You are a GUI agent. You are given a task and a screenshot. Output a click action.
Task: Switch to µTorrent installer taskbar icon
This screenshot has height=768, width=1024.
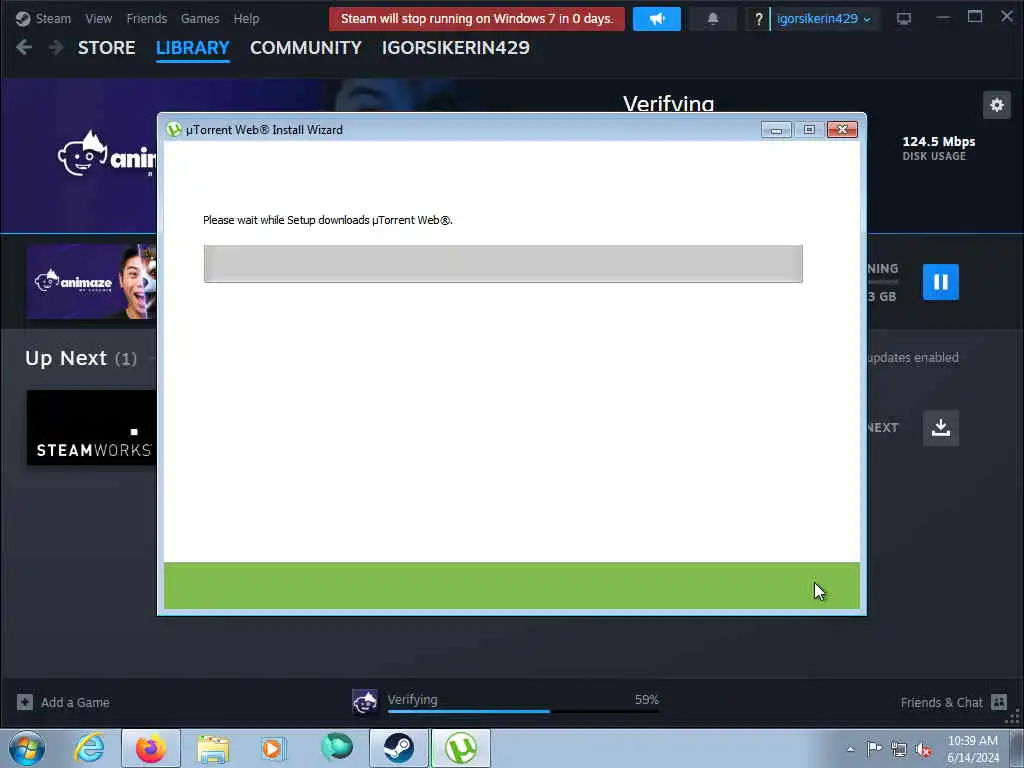click(x=461, y=748)
